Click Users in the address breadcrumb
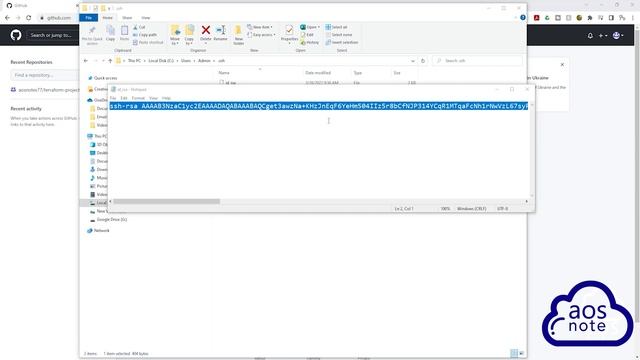The width and height of the screenshot is (640, 360). pos(186,61)
